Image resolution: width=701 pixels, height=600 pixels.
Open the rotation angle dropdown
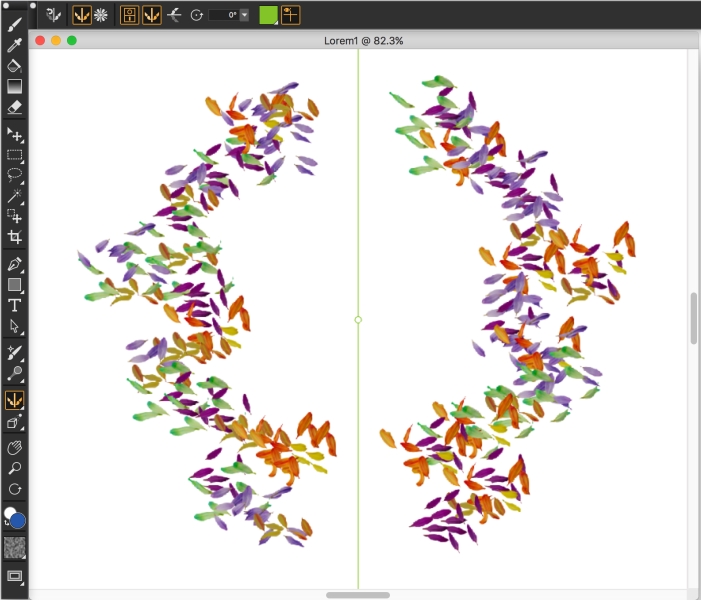(x=244, y=16)
